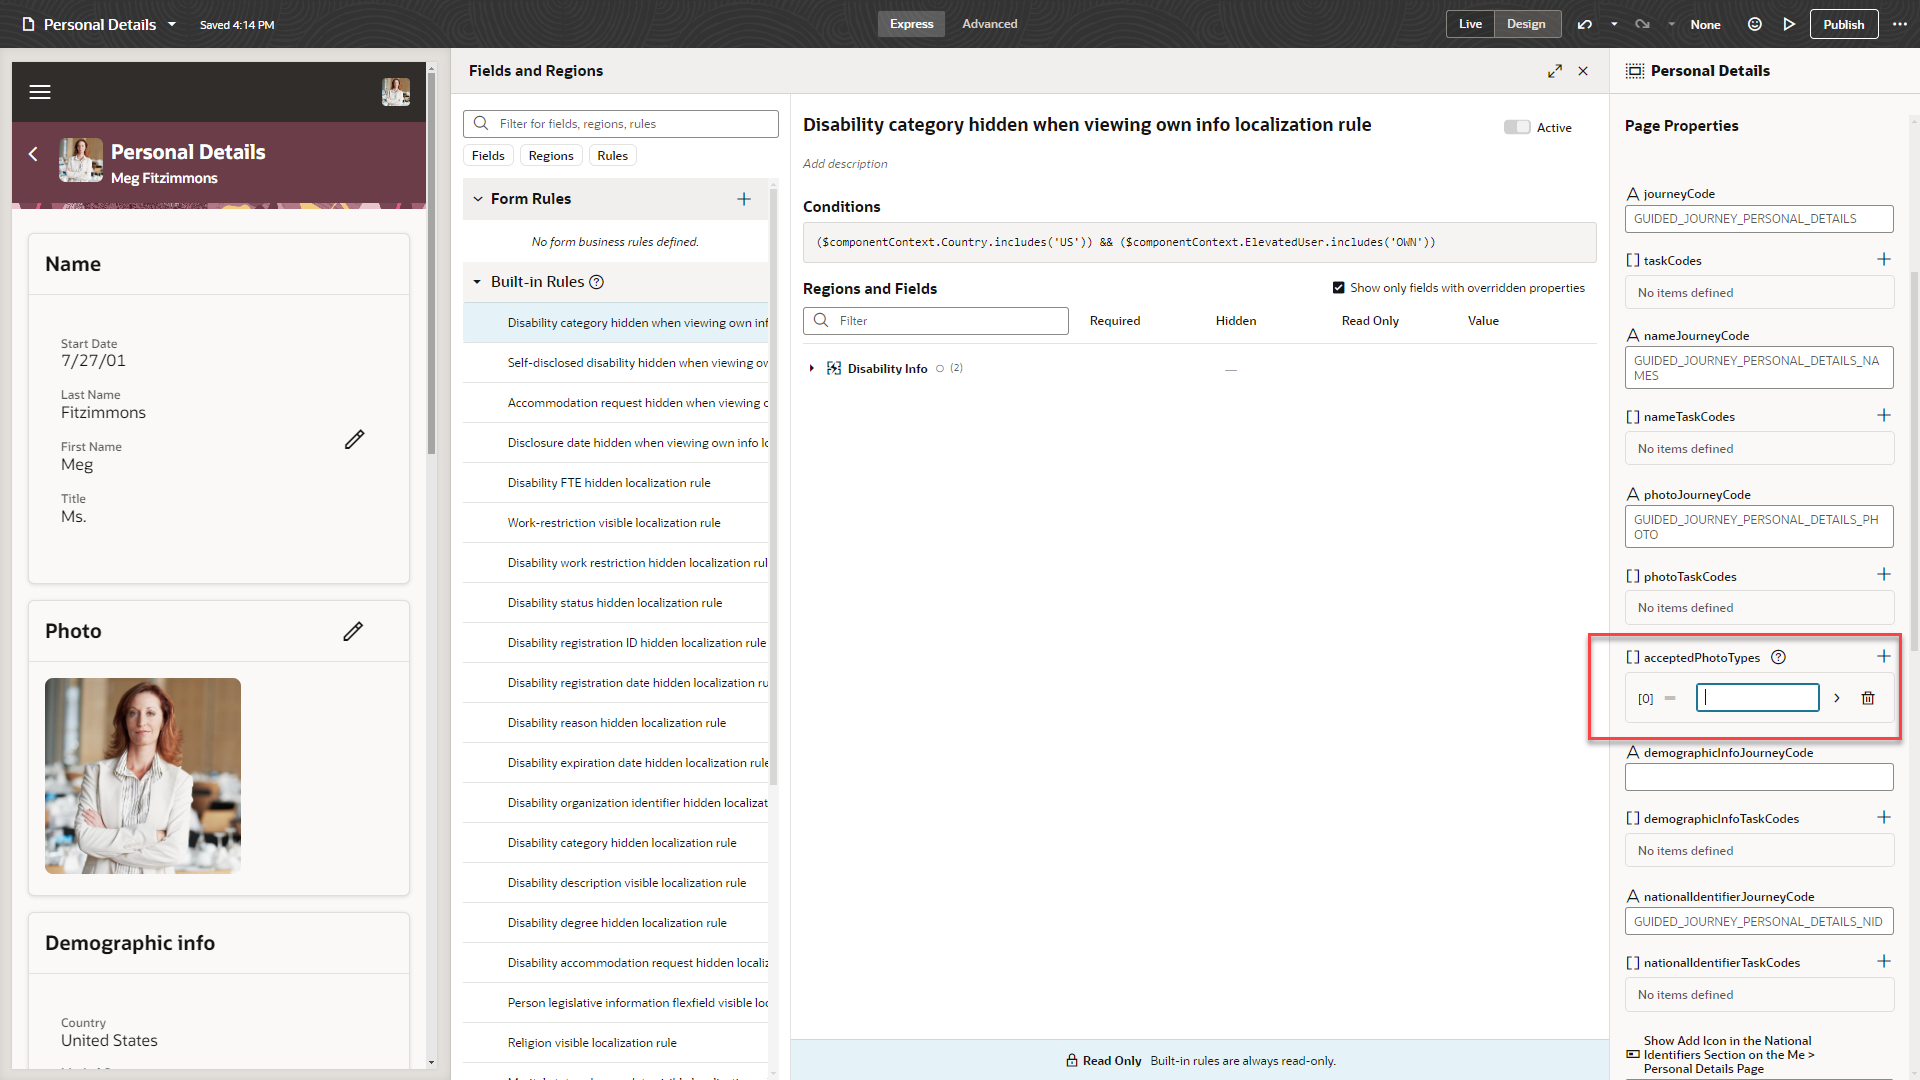The width and height of the screenshot is (1920, 1080).
Task: Uncheck Show only fields with overridden properties
Action: click(x=1338, y=288)
